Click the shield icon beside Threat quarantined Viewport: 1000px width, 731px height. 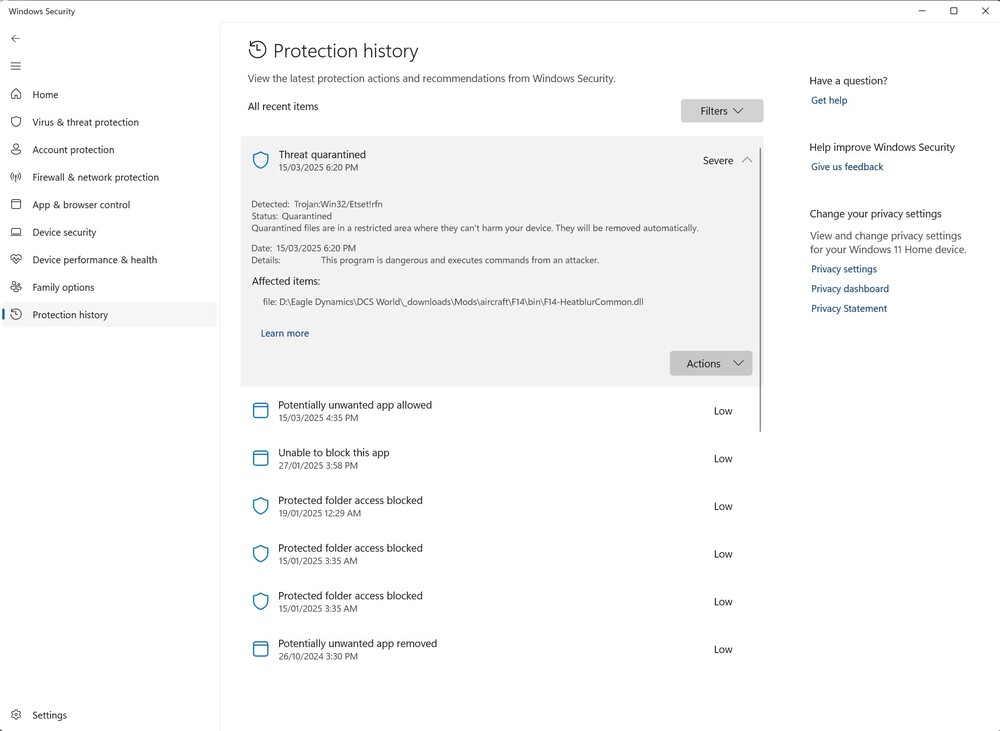point(261,160)
